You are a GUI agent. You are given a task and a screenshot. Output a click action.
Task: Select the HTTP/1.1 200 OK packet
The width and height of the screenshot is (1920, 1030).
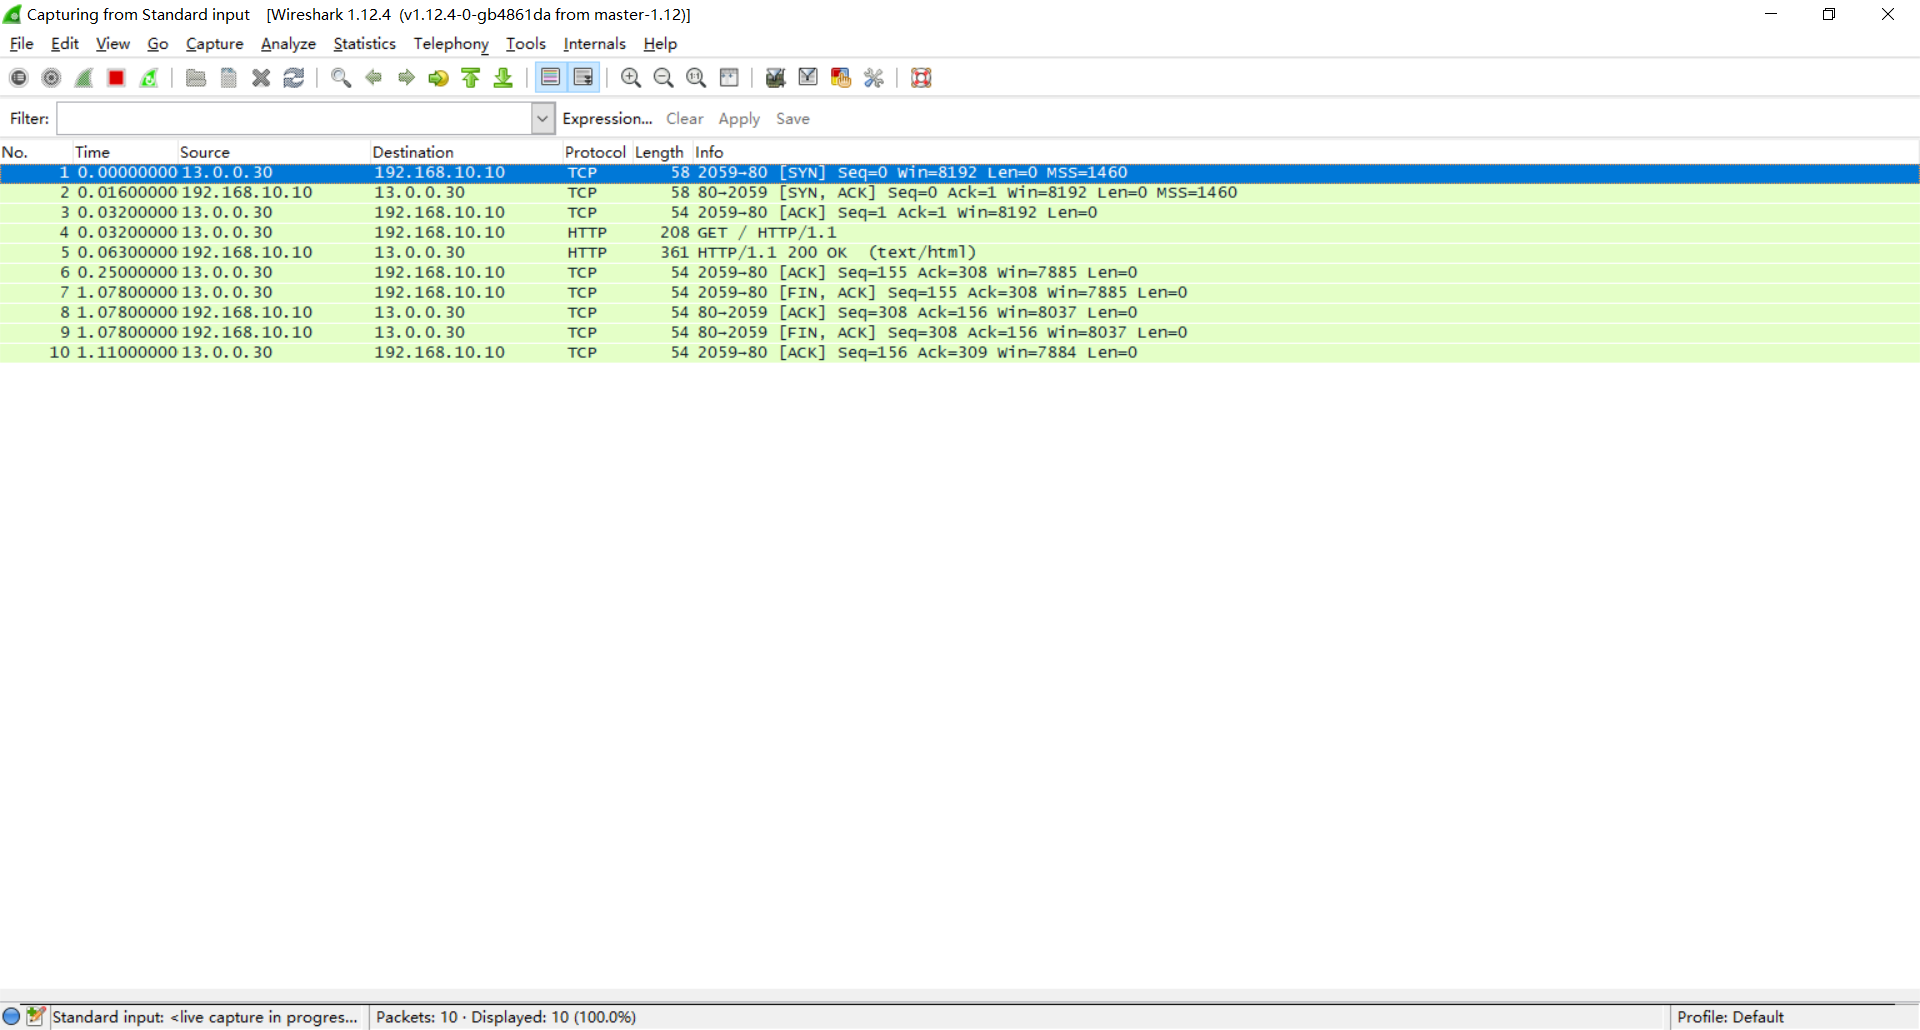coord(960,253)
